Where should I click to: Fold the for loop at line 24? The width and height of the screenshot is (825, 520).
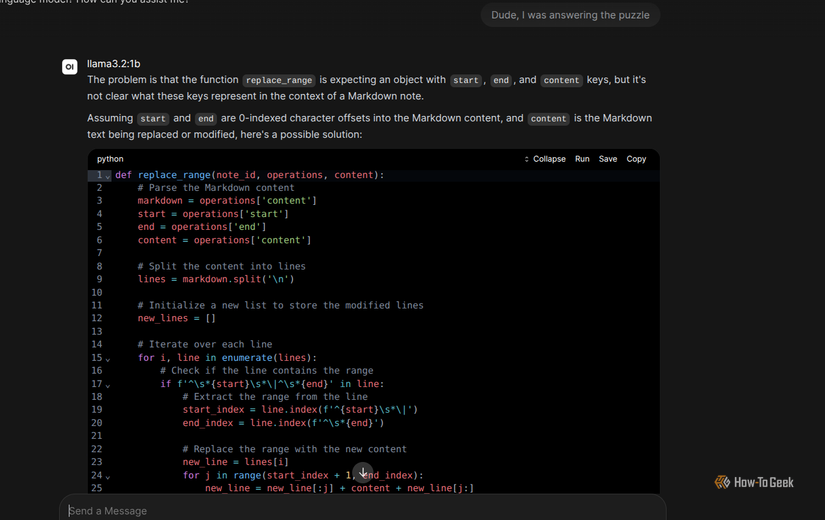click(108, 477)
